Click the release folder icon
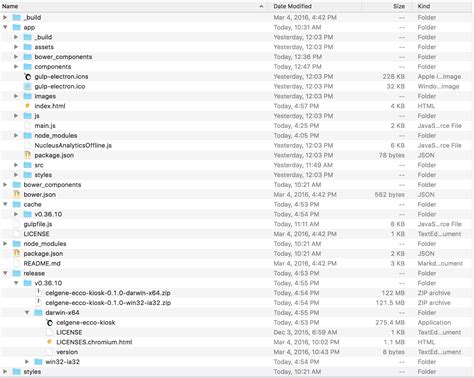The width and height of the screenshot is (474, 378). click(17, 273)
